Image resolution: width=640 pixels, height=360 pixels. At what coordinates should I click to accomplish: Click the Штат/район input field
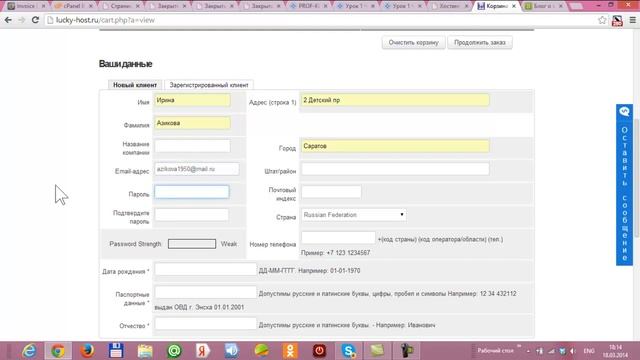[x=395, y=169]
